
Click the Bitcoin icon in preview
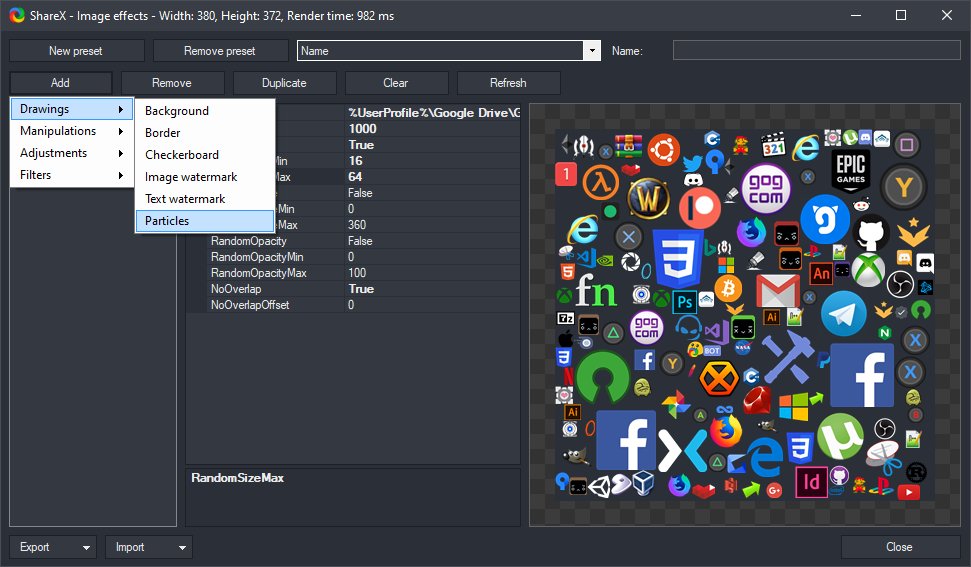pyautogui.click(x=728, y=288)
